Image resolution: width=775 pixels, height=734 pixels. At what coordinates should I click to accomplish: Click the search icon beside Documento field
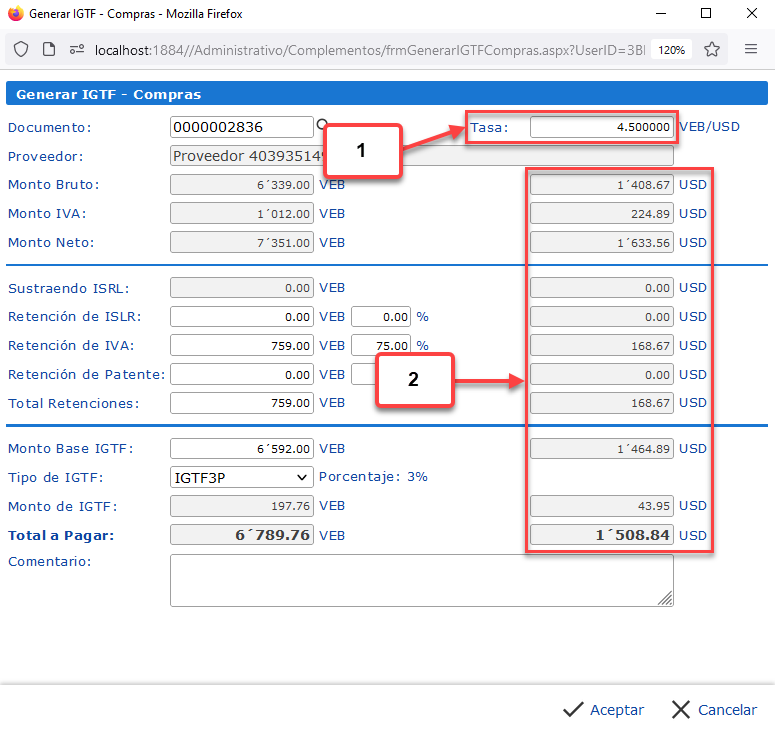point(322,126)
